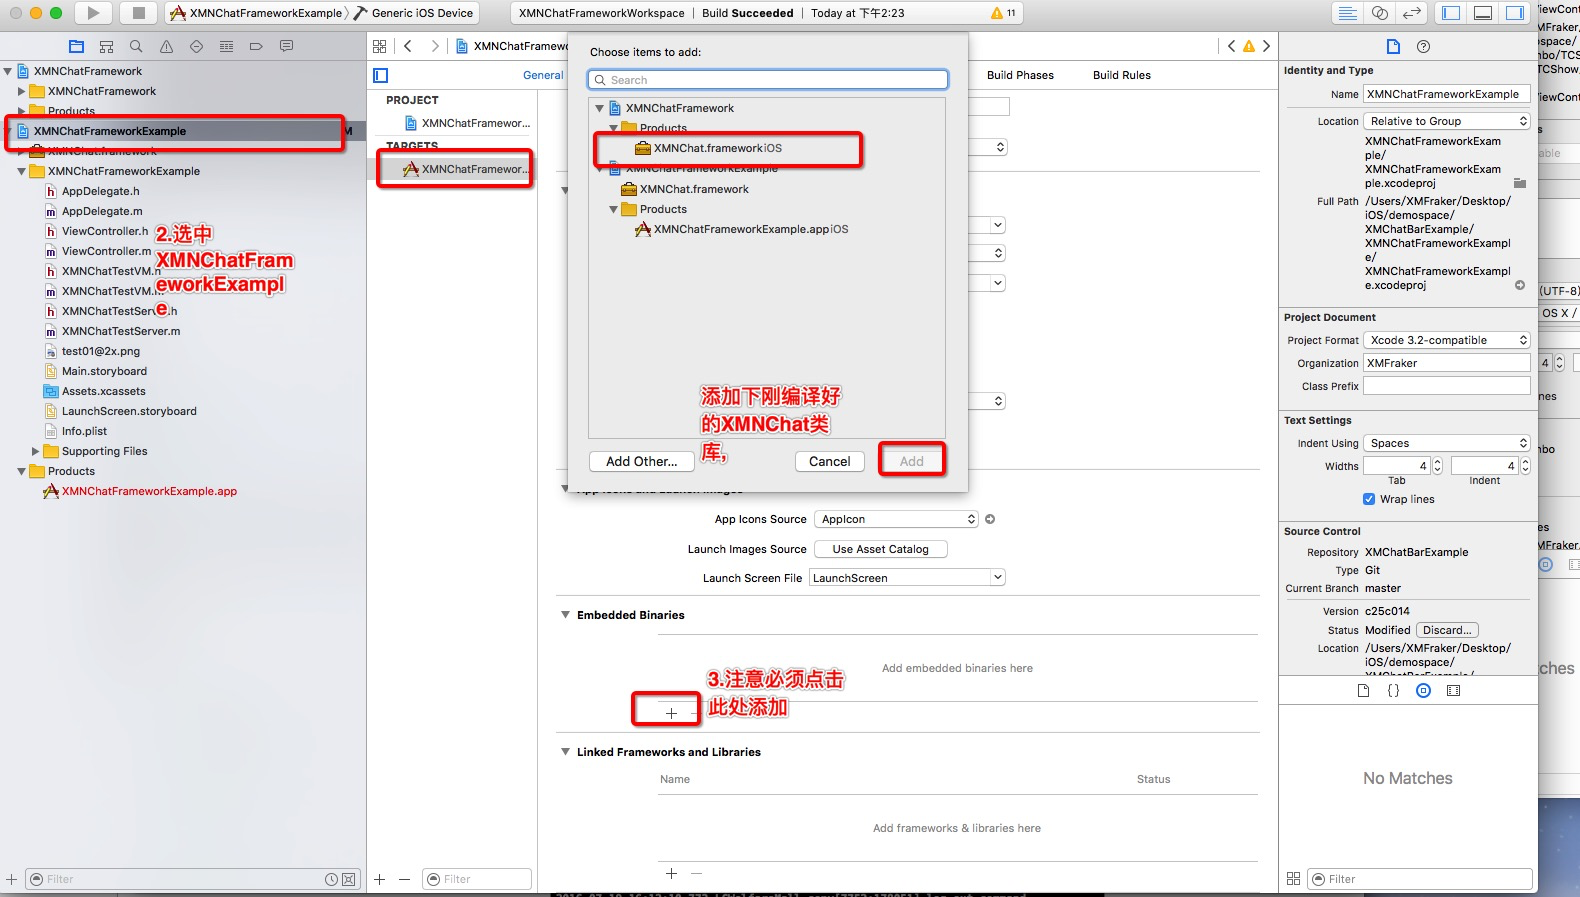Viewport: 1580px width, 897px height.
Task: Show the code snippet library
Action: [x=1393, y=690]
